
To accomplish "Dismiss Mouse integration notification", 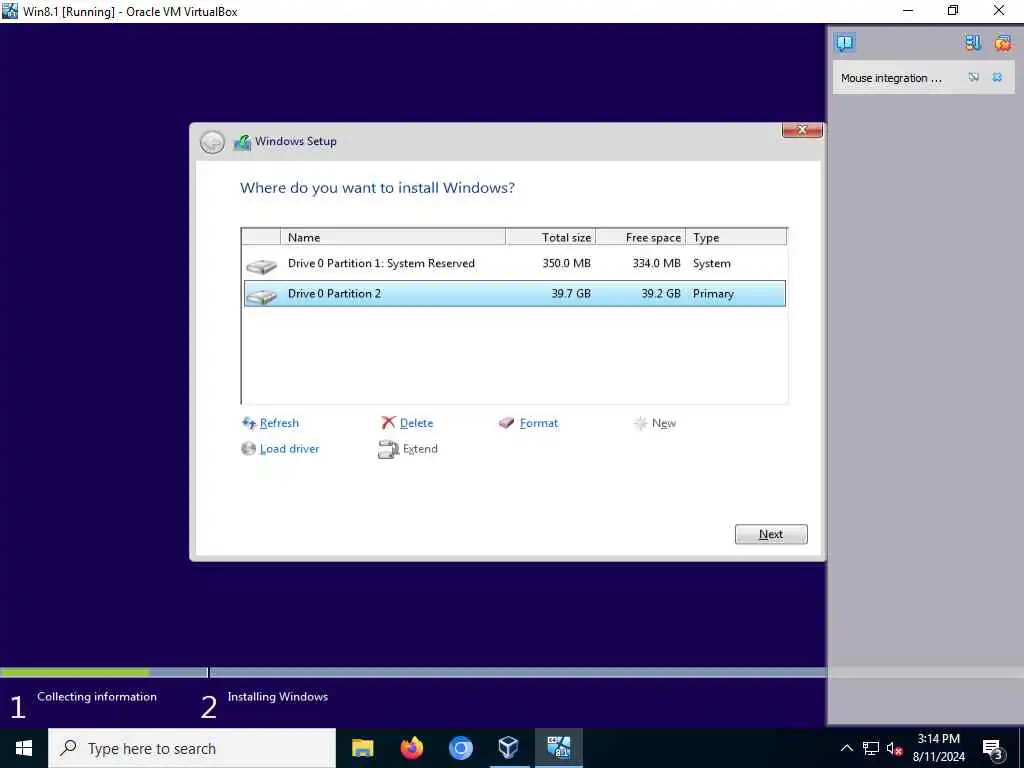I will coord(997,78).
